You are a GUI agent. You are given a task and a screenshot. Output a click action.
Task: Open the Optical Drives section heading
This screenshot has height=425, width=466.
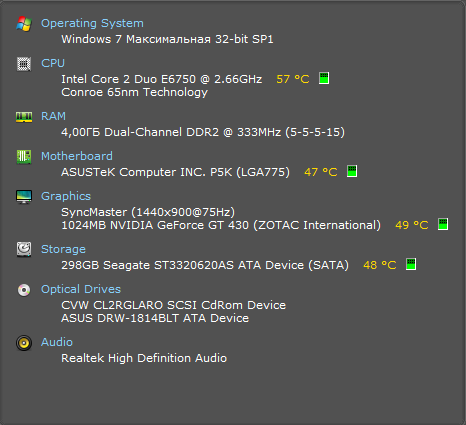pos(81,289)
